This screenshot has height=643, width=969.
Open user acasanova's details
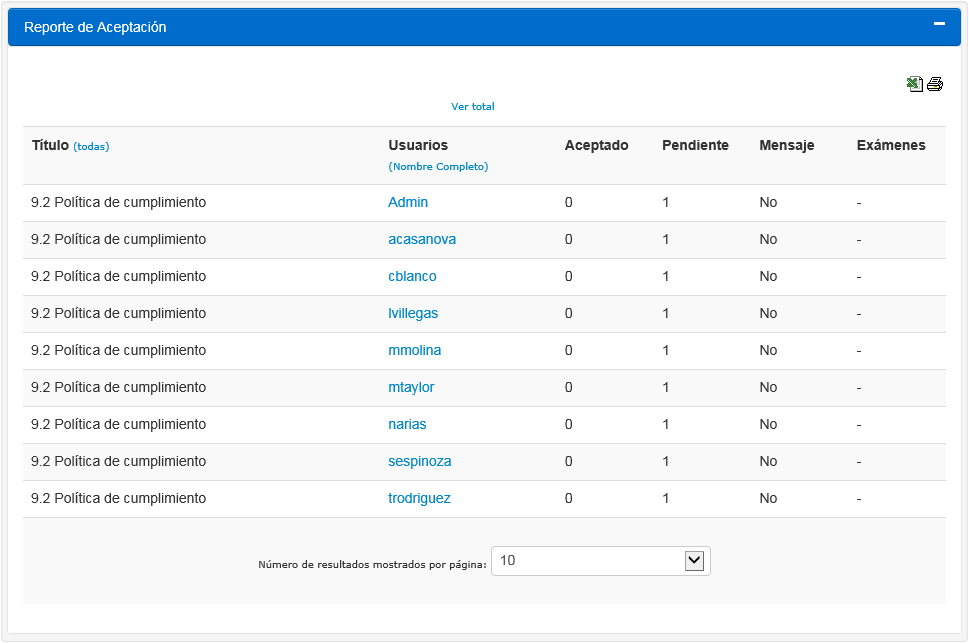click(x=422, y=240)
